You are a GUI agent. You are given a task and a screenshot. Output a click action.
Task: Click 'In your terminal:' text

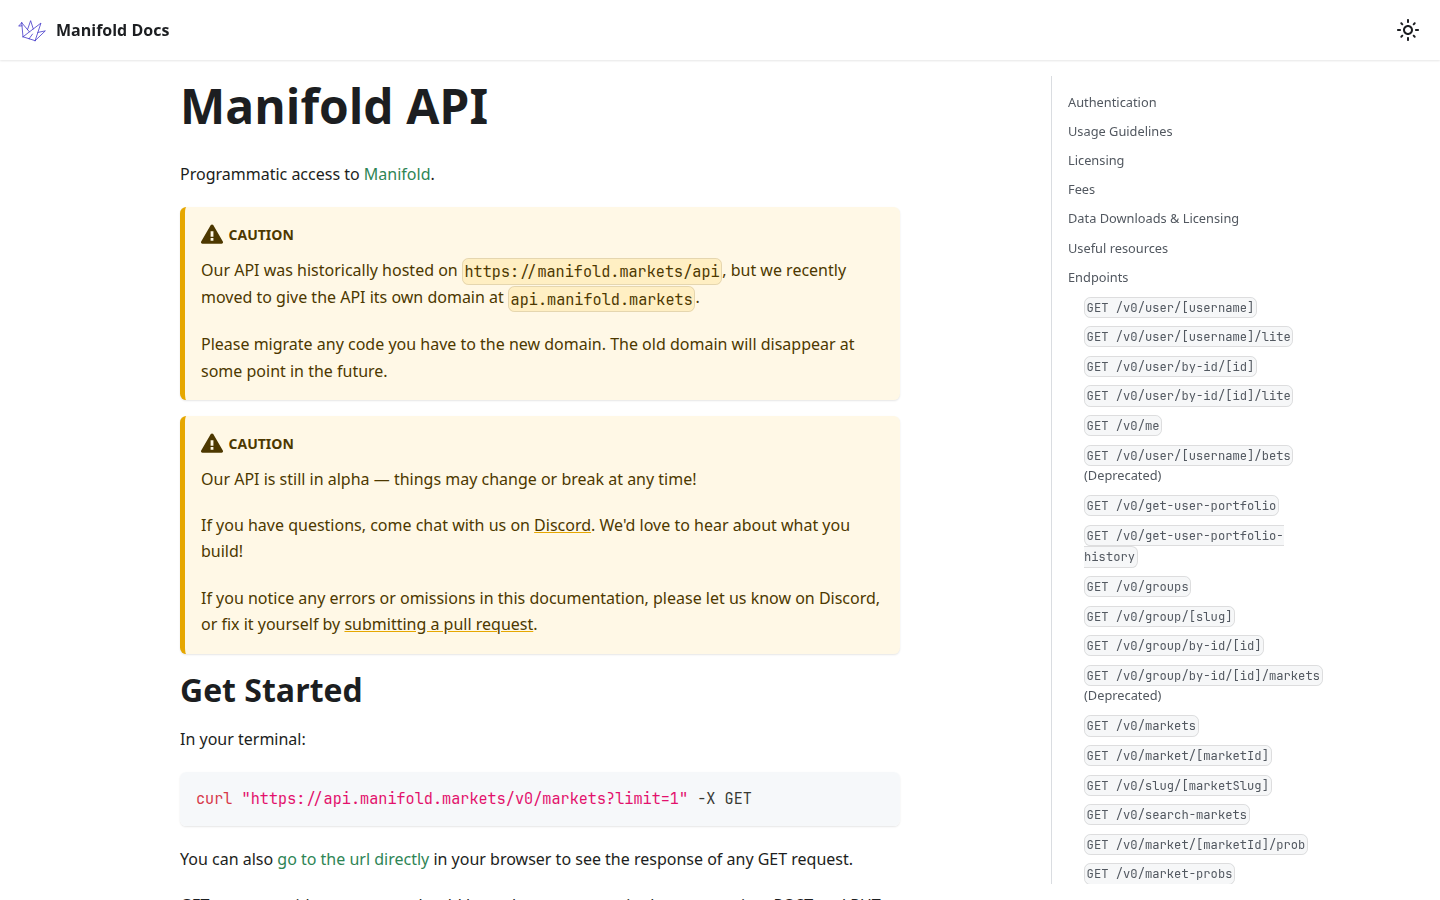tap(243, 739)
